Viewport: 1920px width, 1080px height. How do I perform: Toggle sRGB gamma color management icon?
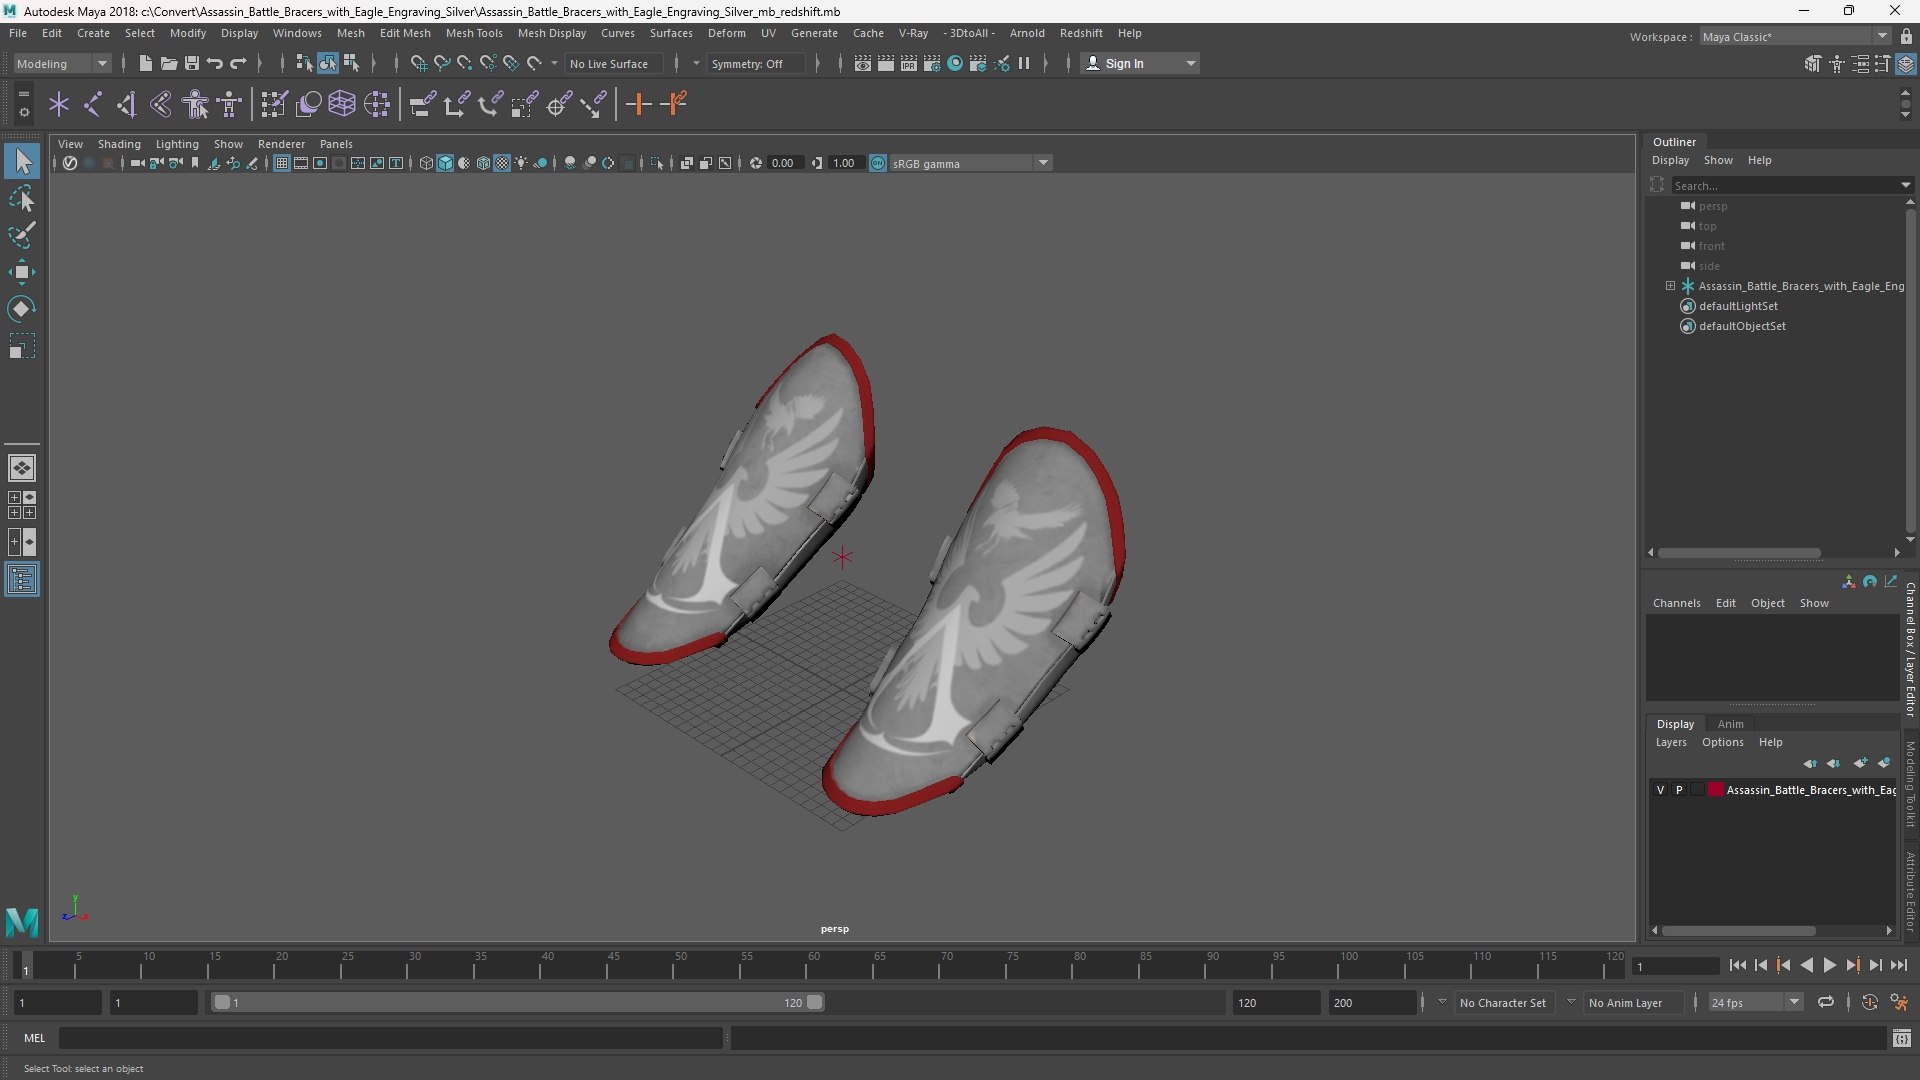point(878,163)
